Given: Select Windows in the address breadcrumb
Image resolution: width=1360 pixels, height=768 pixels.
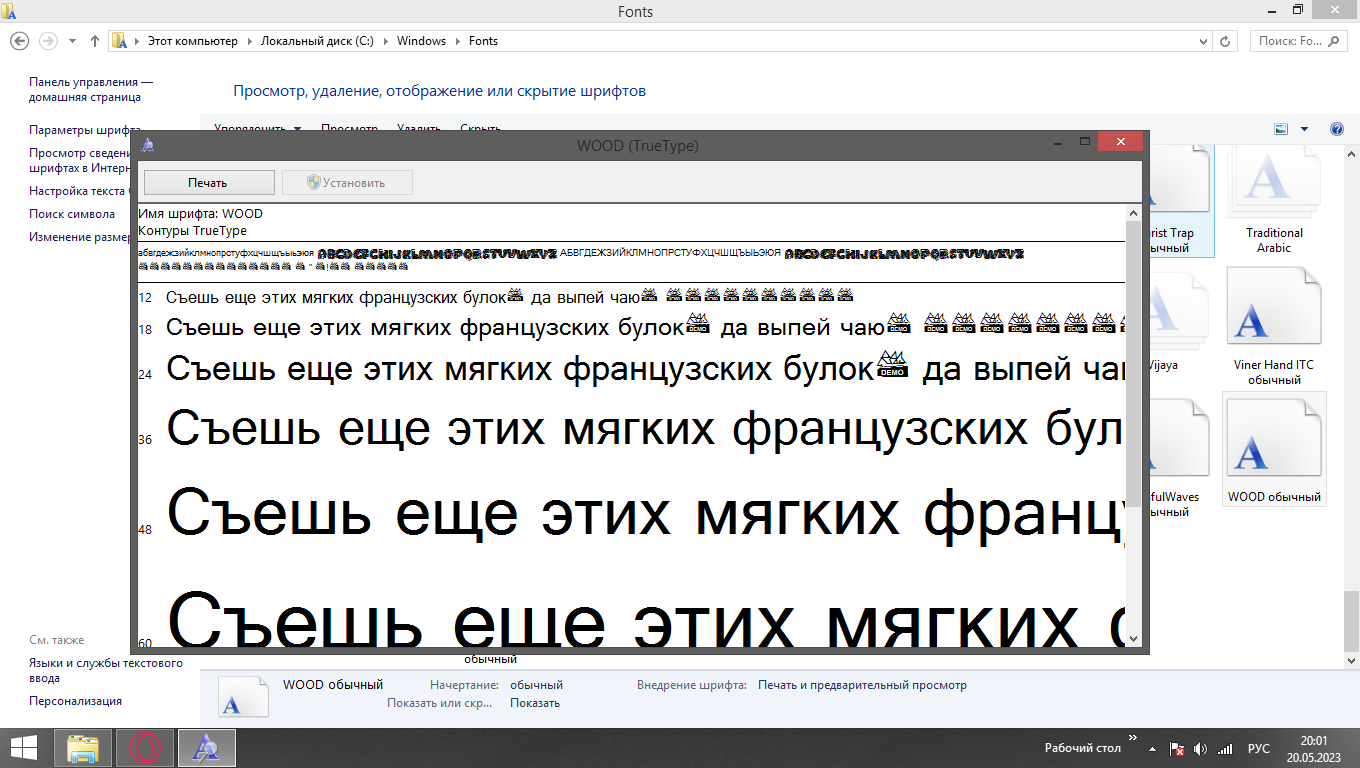Looking at the screenshot, I should [420, 41].
